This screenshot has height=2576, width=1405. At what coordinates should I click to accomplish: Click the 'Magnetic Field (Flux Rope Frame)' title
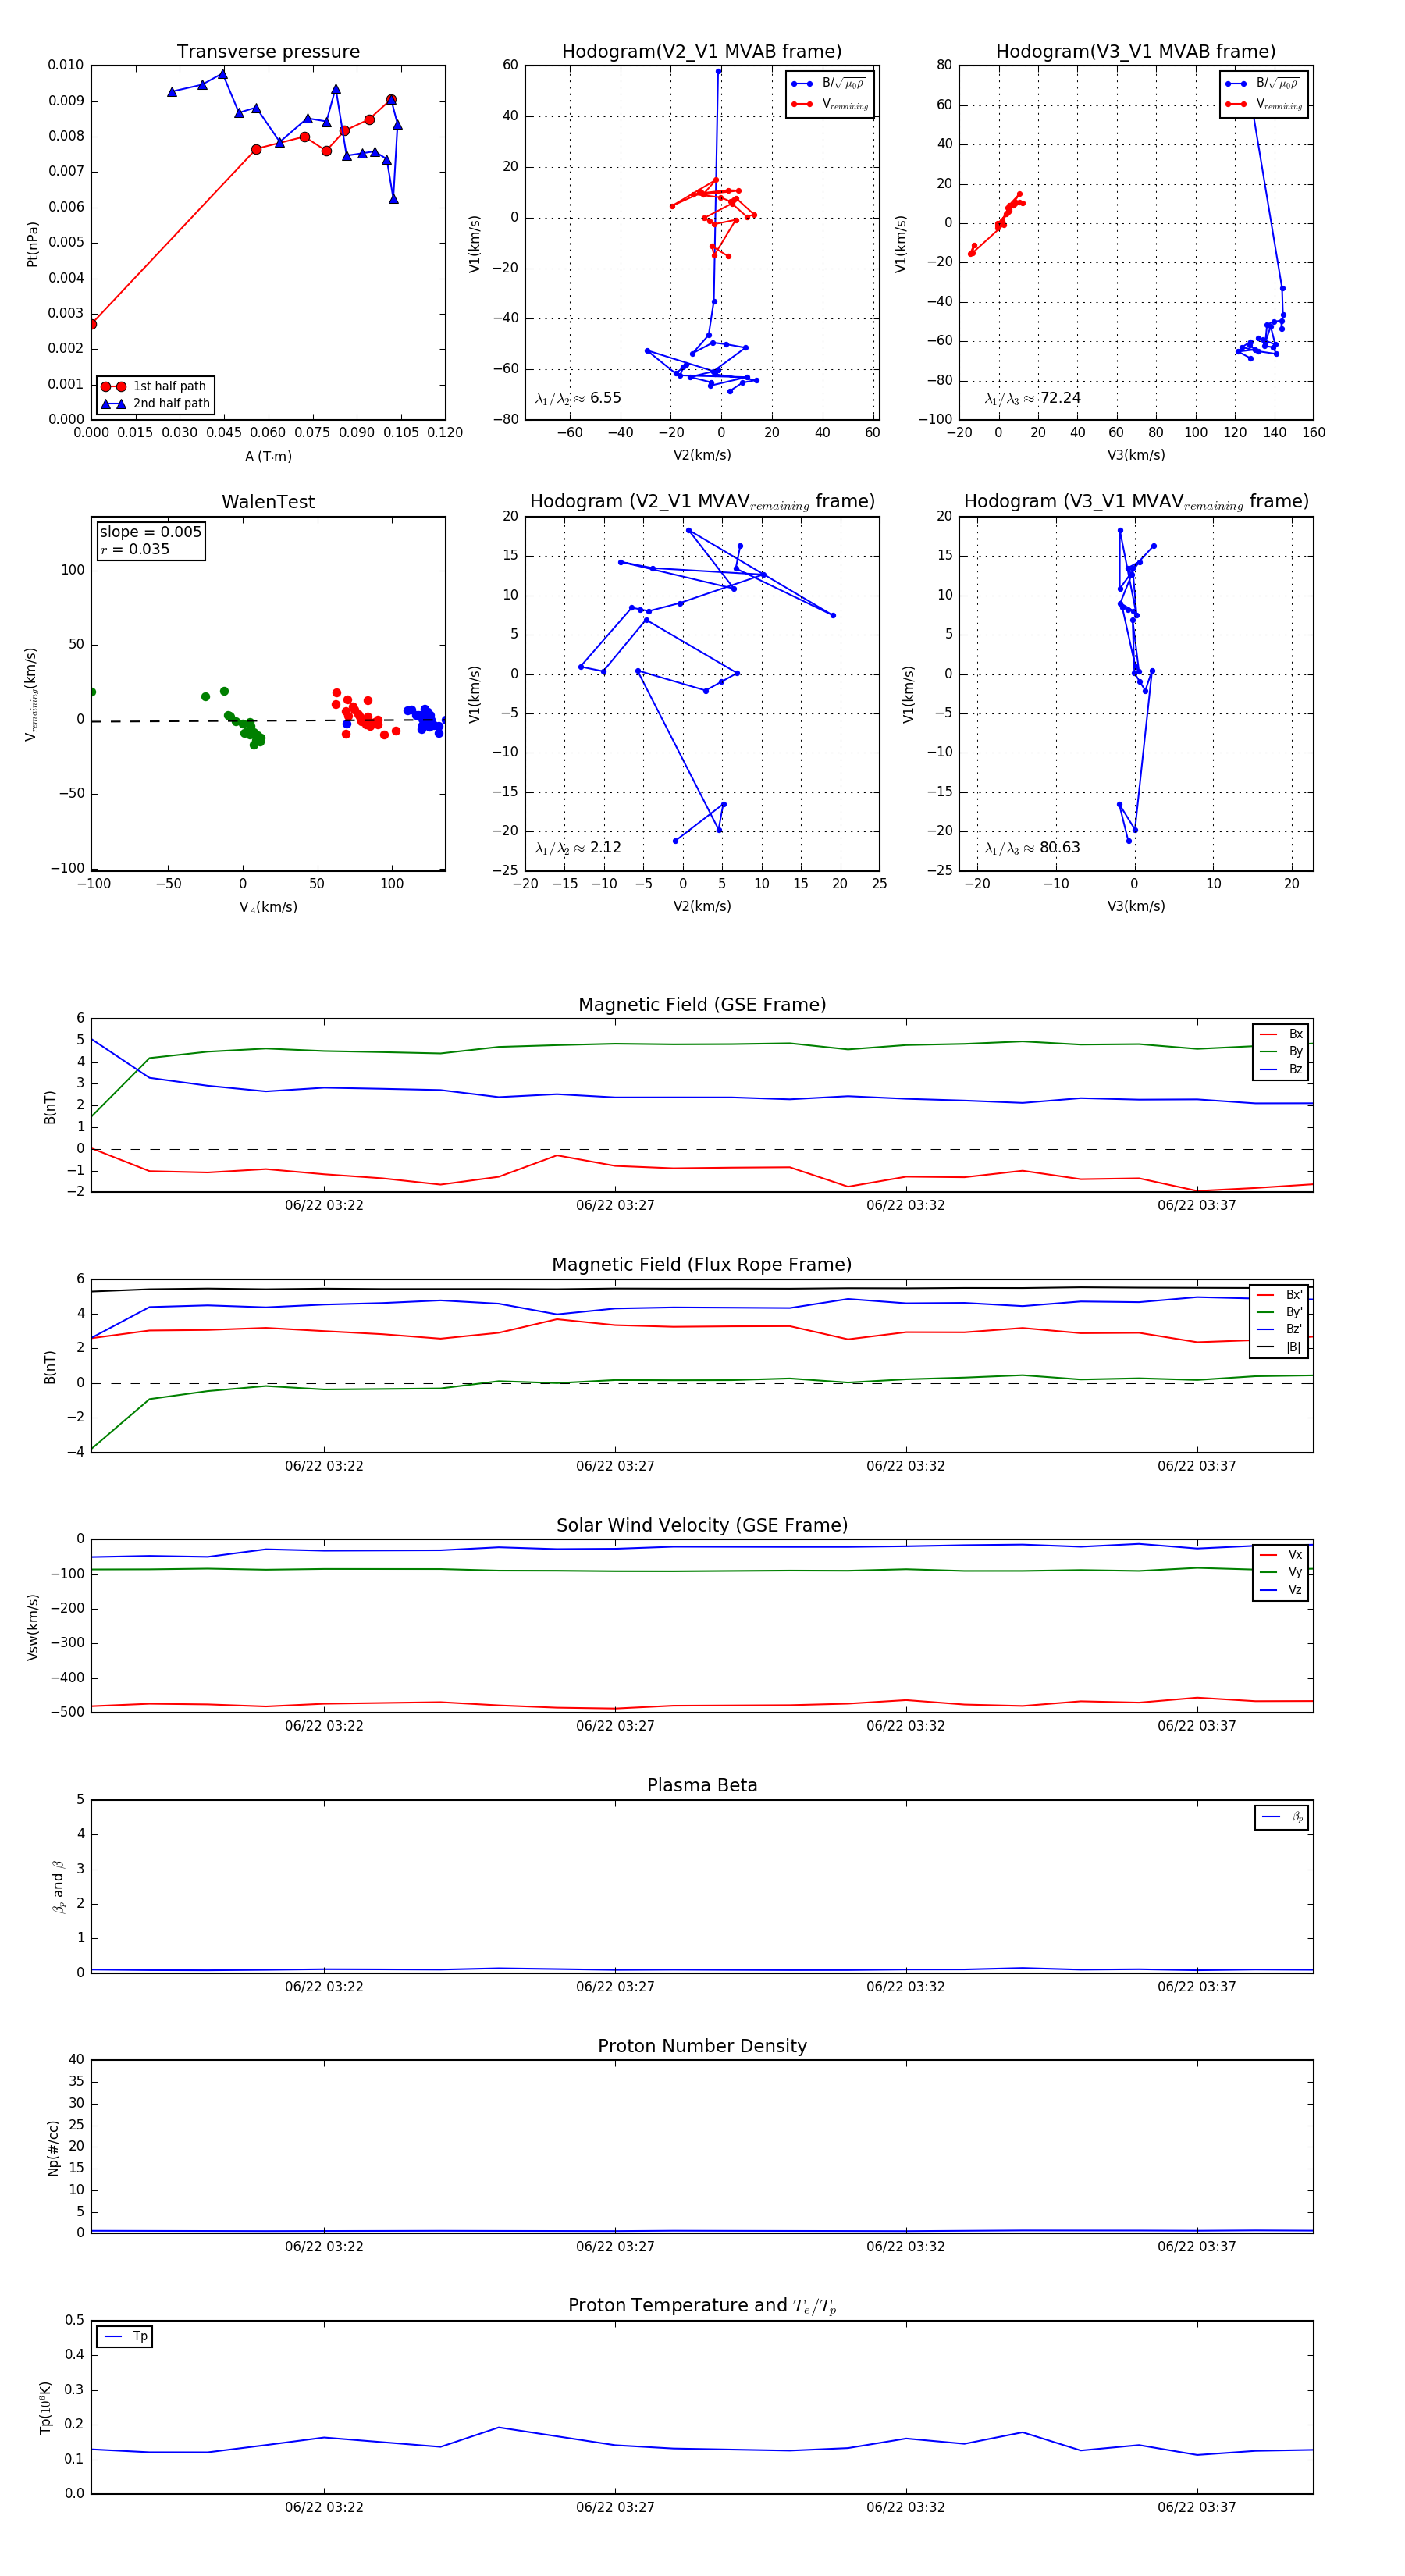[702, 1265]
